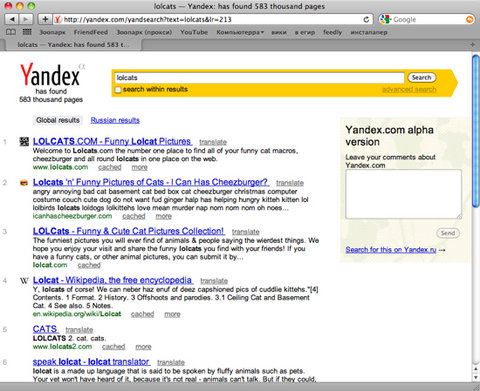480x391 pixels.
Task: Click the Yandex favicon in address bar
Action: 58,19
